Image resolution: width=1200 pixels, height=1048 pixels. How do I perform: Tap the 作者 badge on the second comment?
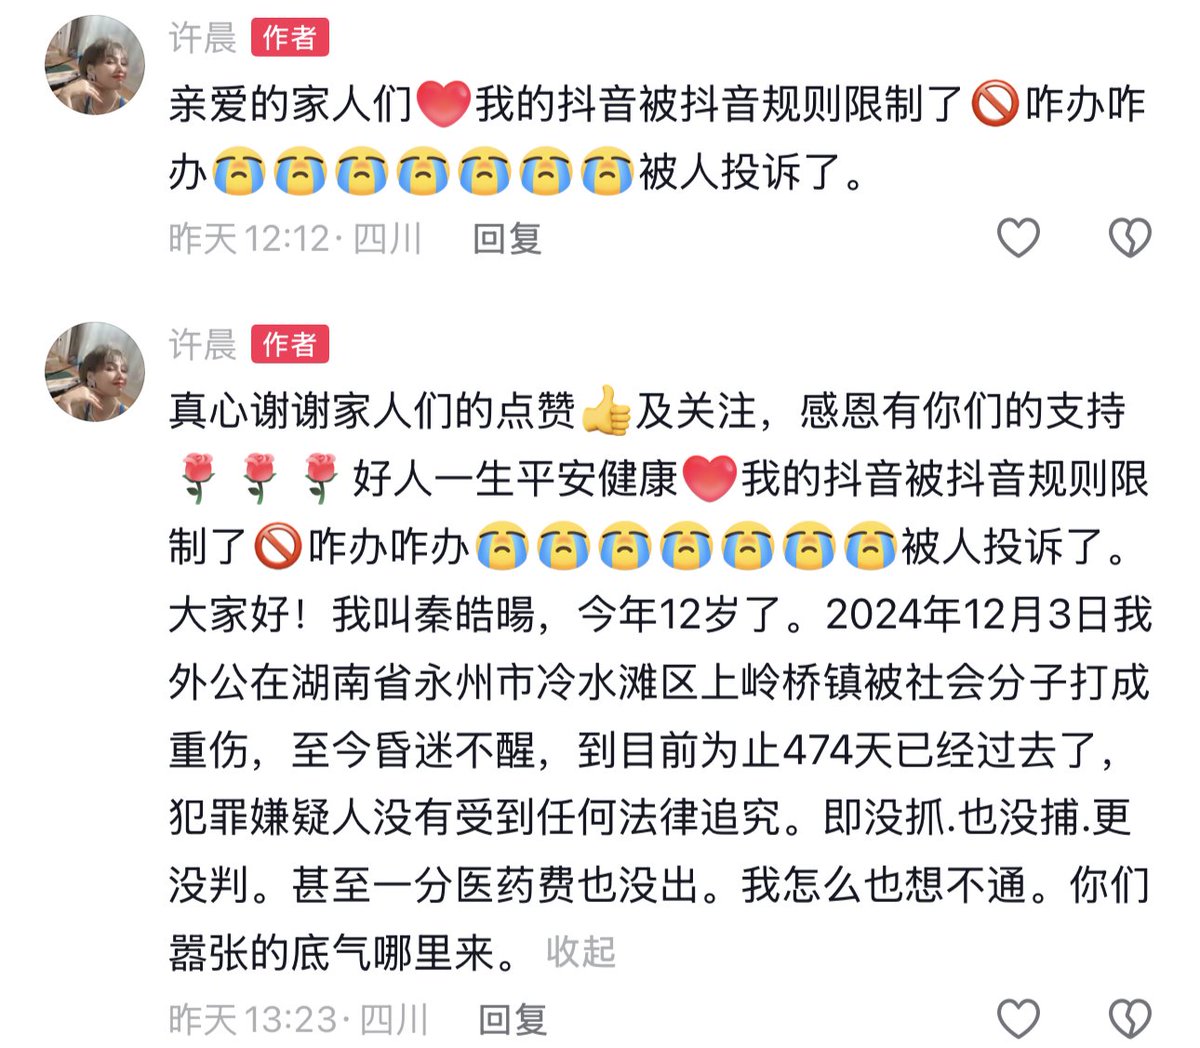click(x=290, y=345)
